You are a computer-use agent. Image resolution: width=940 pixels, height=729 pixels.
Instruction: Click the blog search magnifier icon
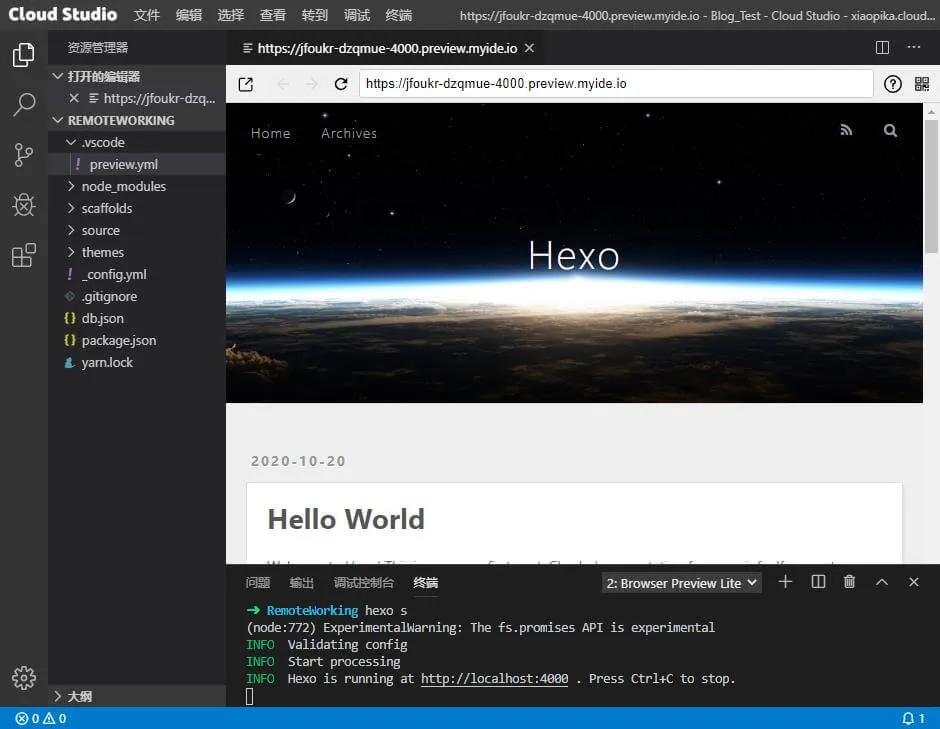890,130
